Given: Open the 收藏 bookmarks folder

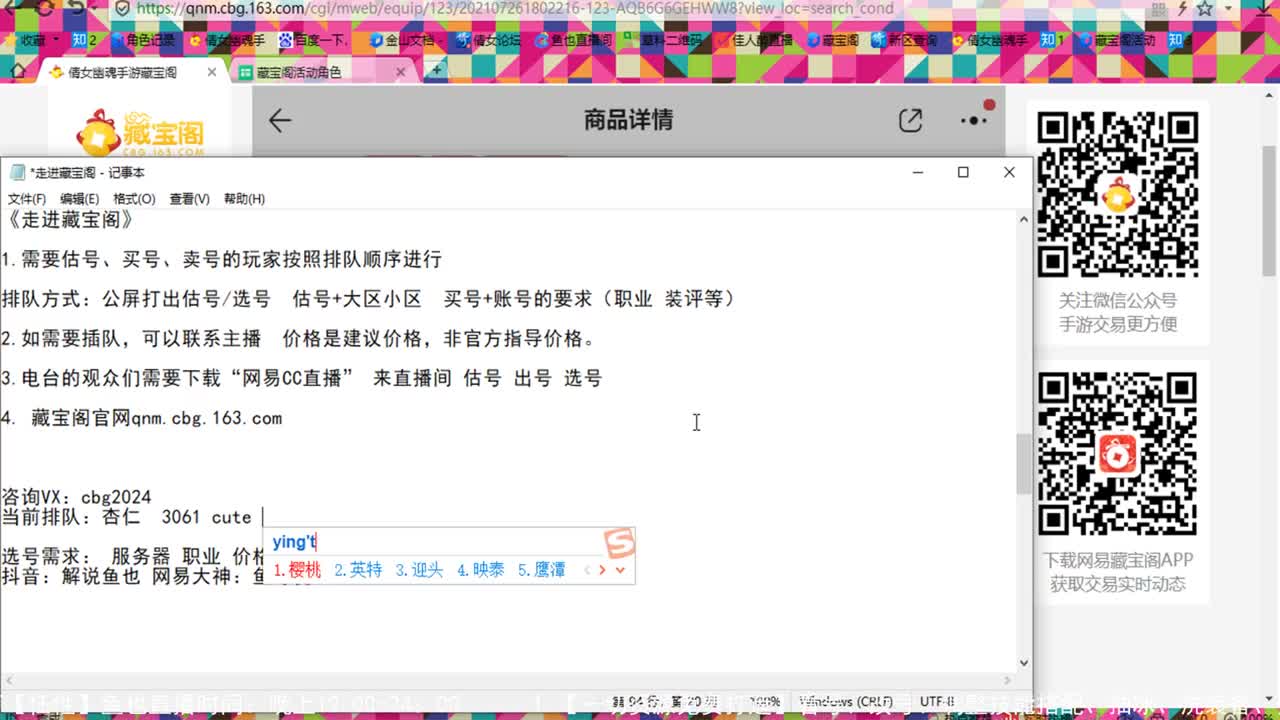Looking at the screenshot, I should pyautogui.click(x=35, y=41).
